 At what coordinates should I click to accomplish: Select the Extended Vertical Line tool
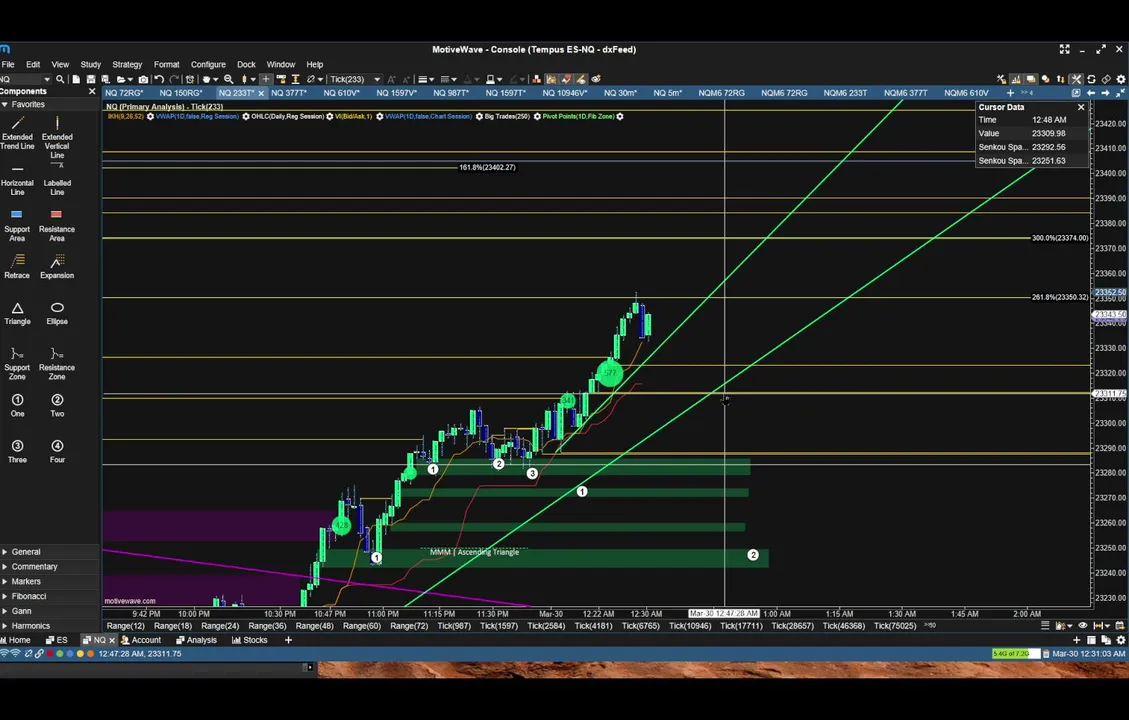coord(57,138)
